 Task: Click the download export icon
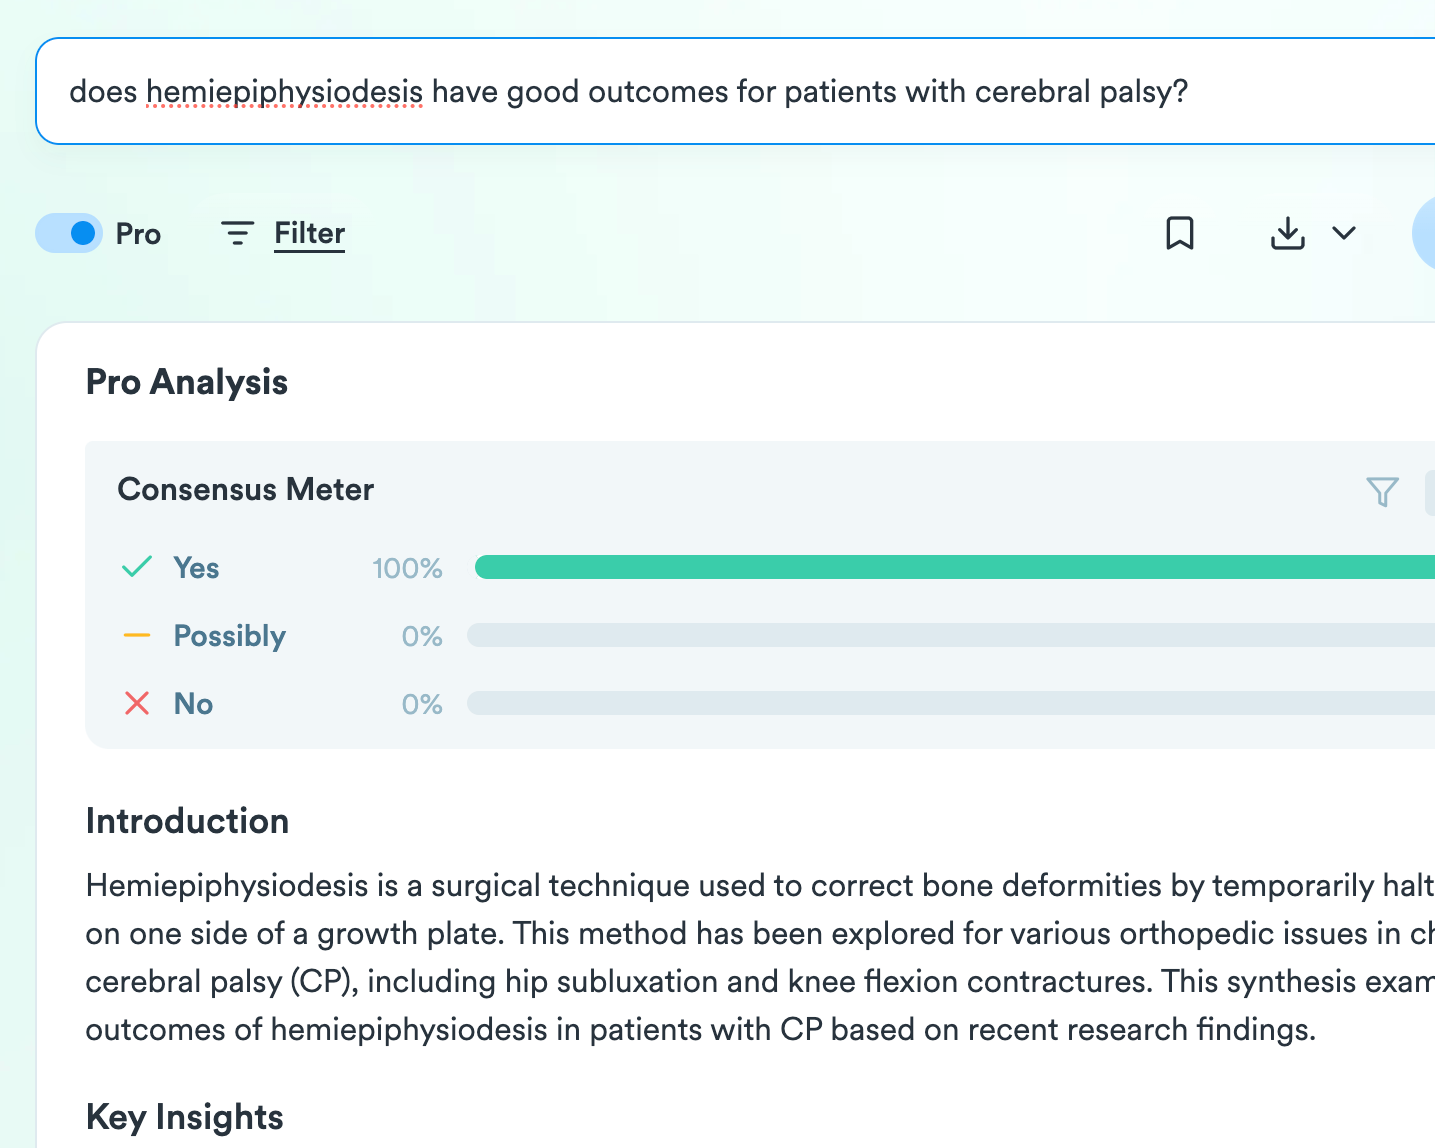click(1287, 233)
